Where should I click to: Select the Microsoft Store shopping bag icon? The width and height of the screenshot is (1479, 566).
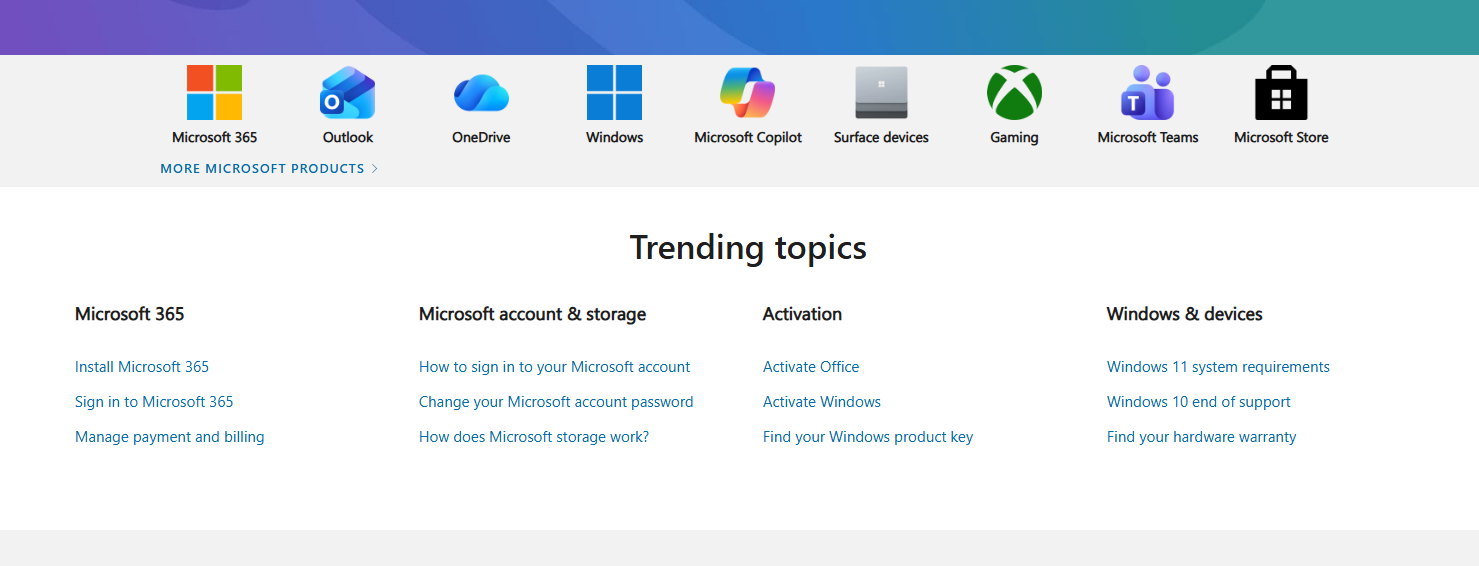[x=1281, y=93]
